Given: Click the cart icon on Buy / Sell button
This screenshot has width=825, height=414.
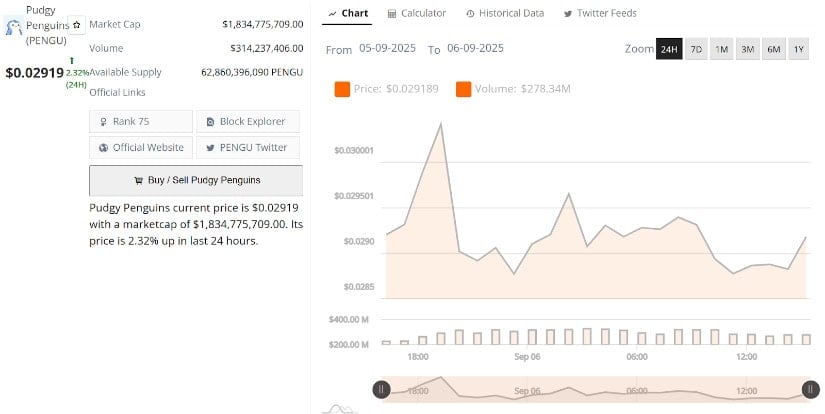Looking at the screenshot, I should point(138,181).
